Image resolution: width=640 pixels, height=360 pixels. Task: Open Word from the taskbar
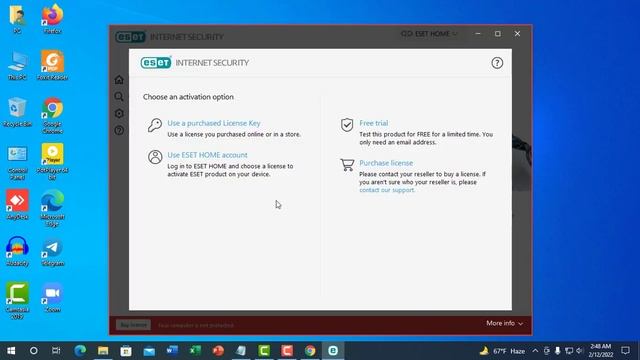click(172, 351)
